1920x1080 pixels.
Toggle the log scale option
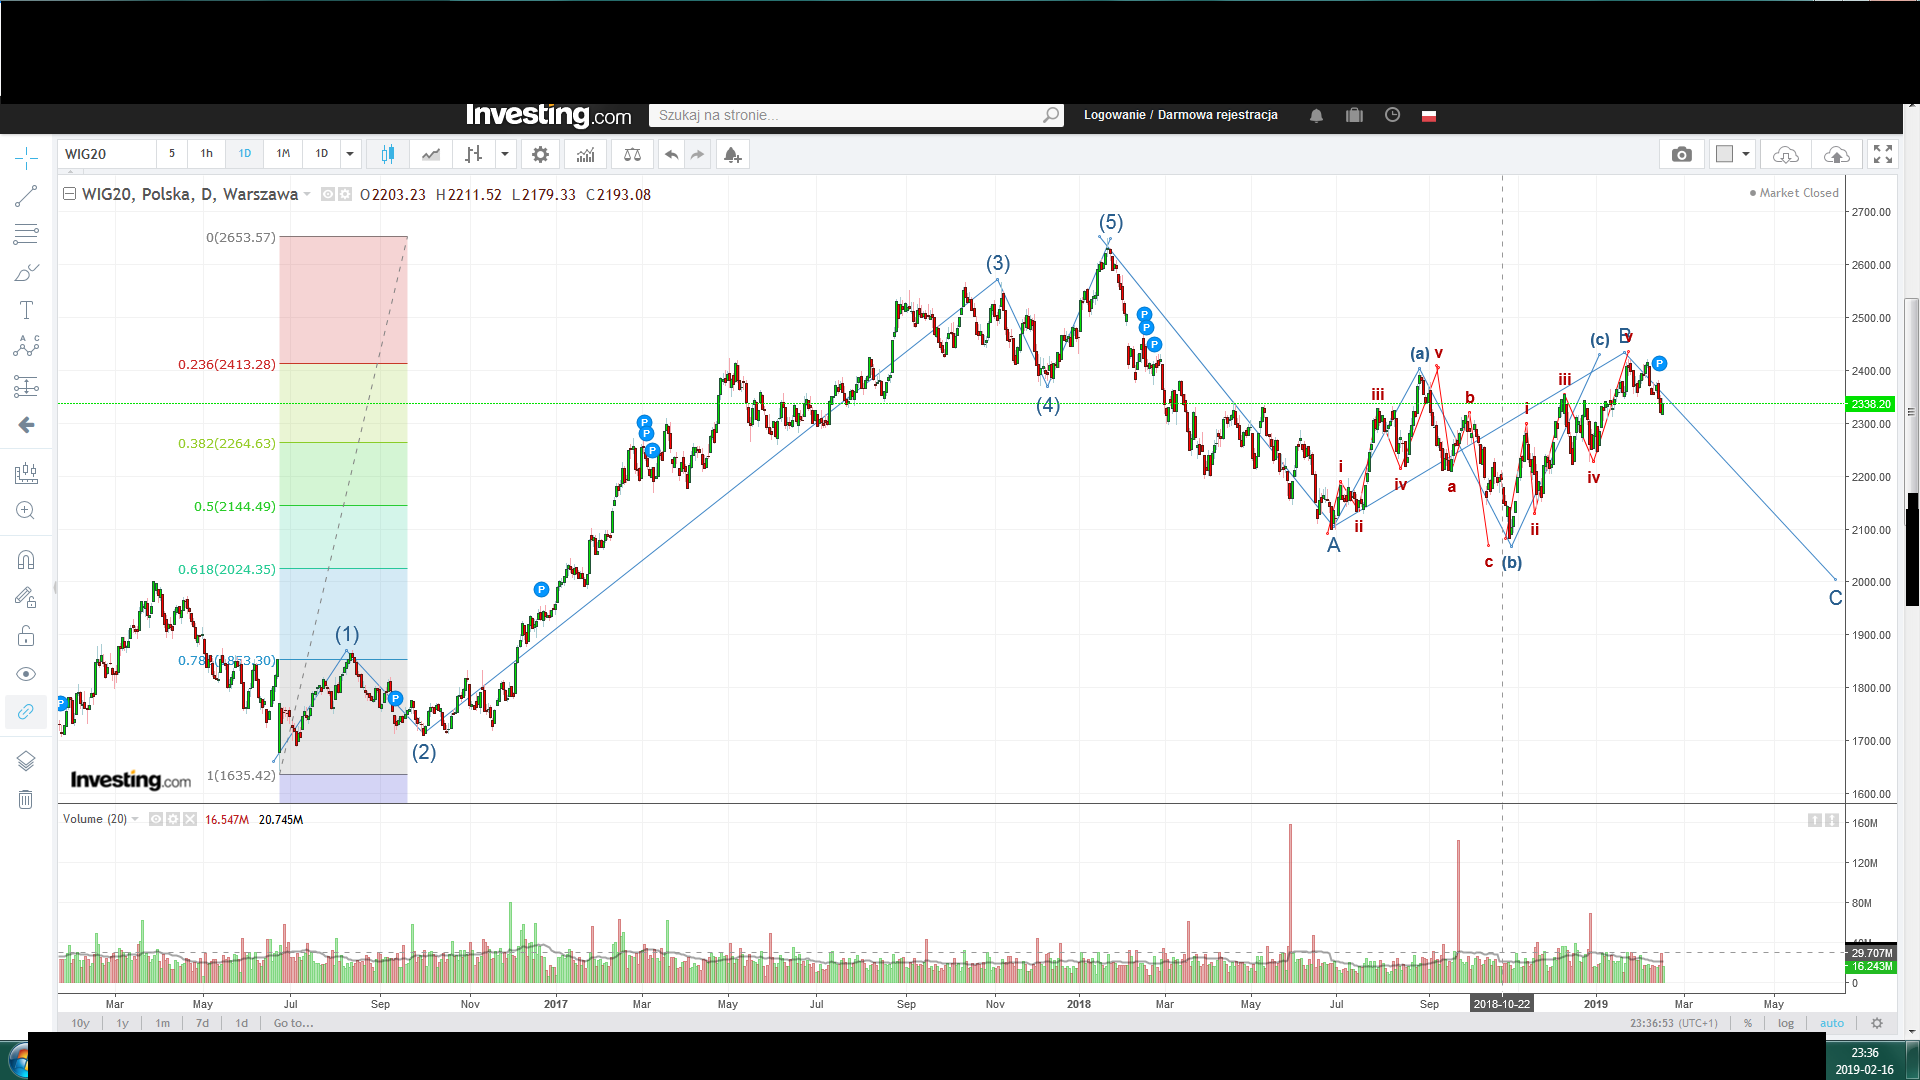pos(1785,1023)
